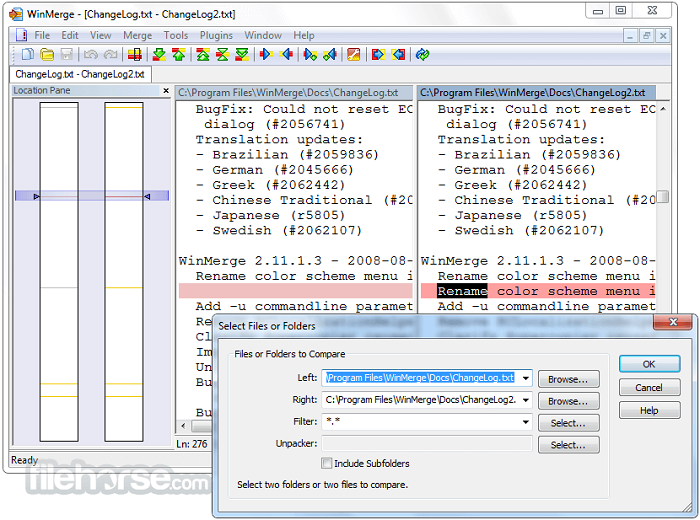Click the Copy to Left toolbar icon

tap(286, 54)
